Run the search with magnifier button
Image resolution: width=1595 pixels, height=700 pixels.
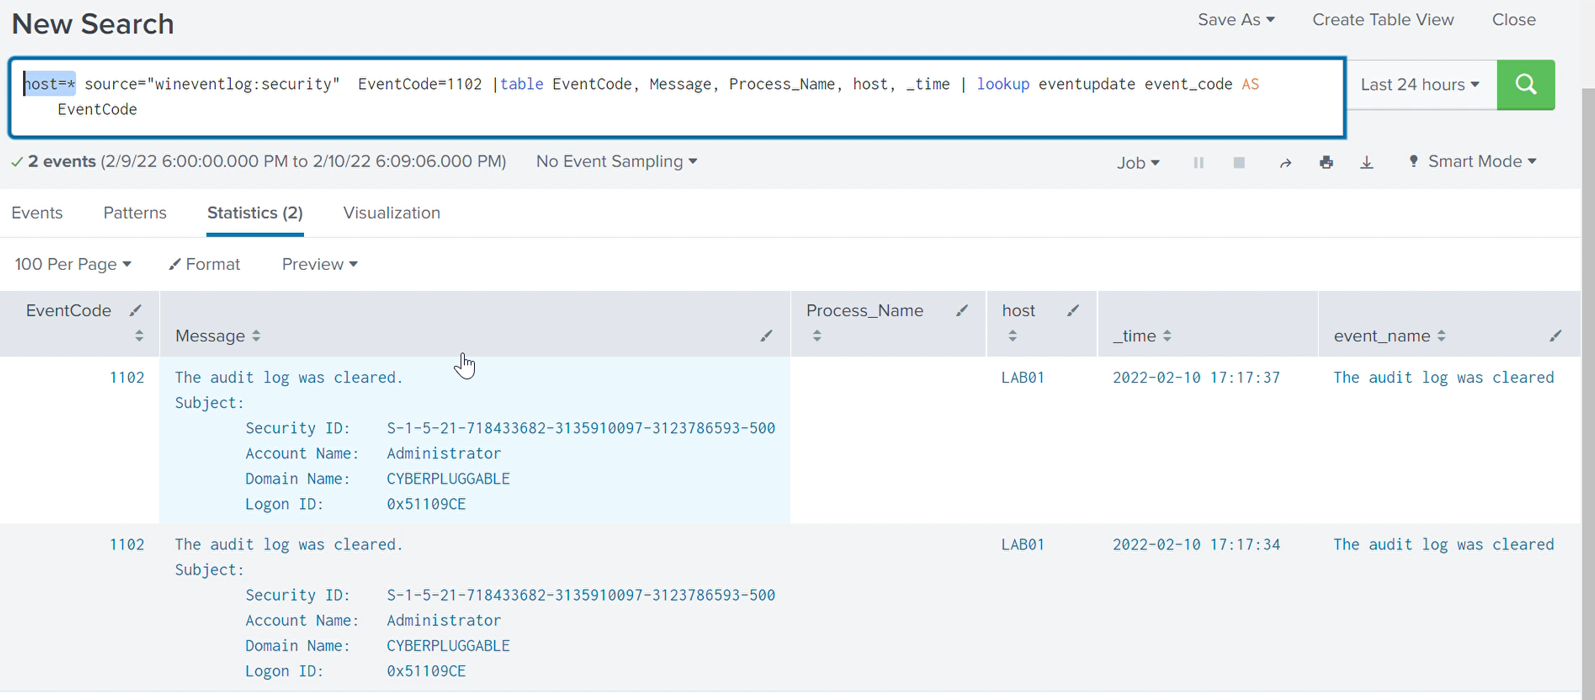coord(1525,85)
